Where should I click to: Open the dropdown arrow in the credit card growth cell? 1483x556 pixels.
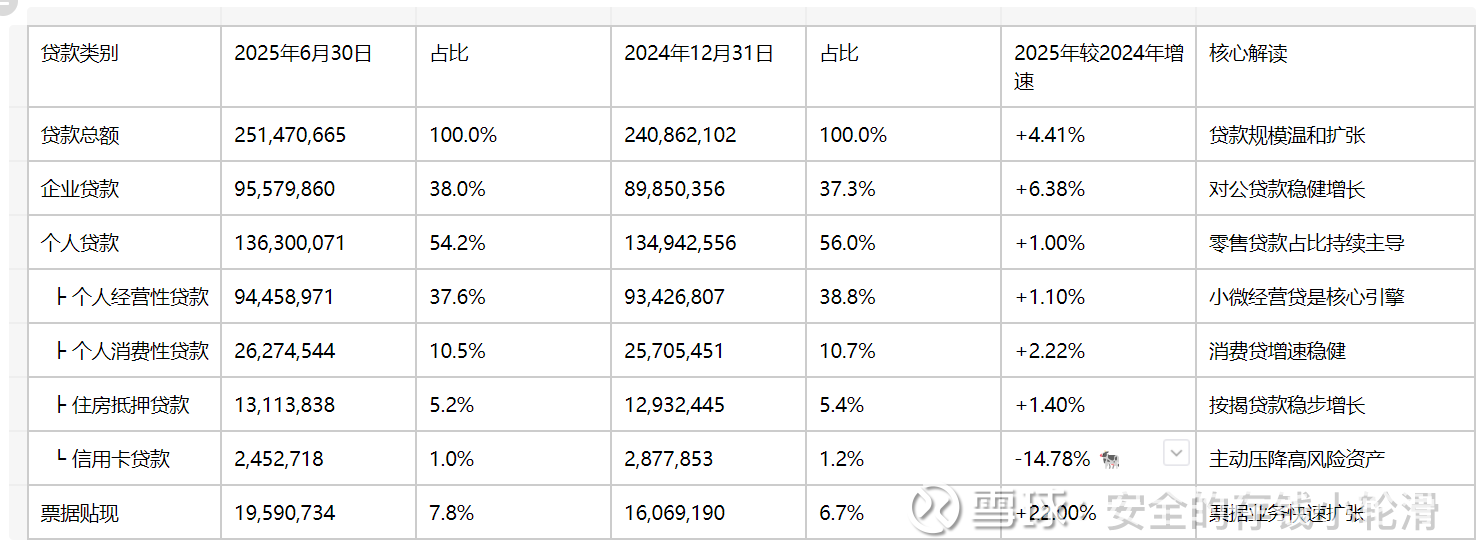click(x=1176, y=454)
